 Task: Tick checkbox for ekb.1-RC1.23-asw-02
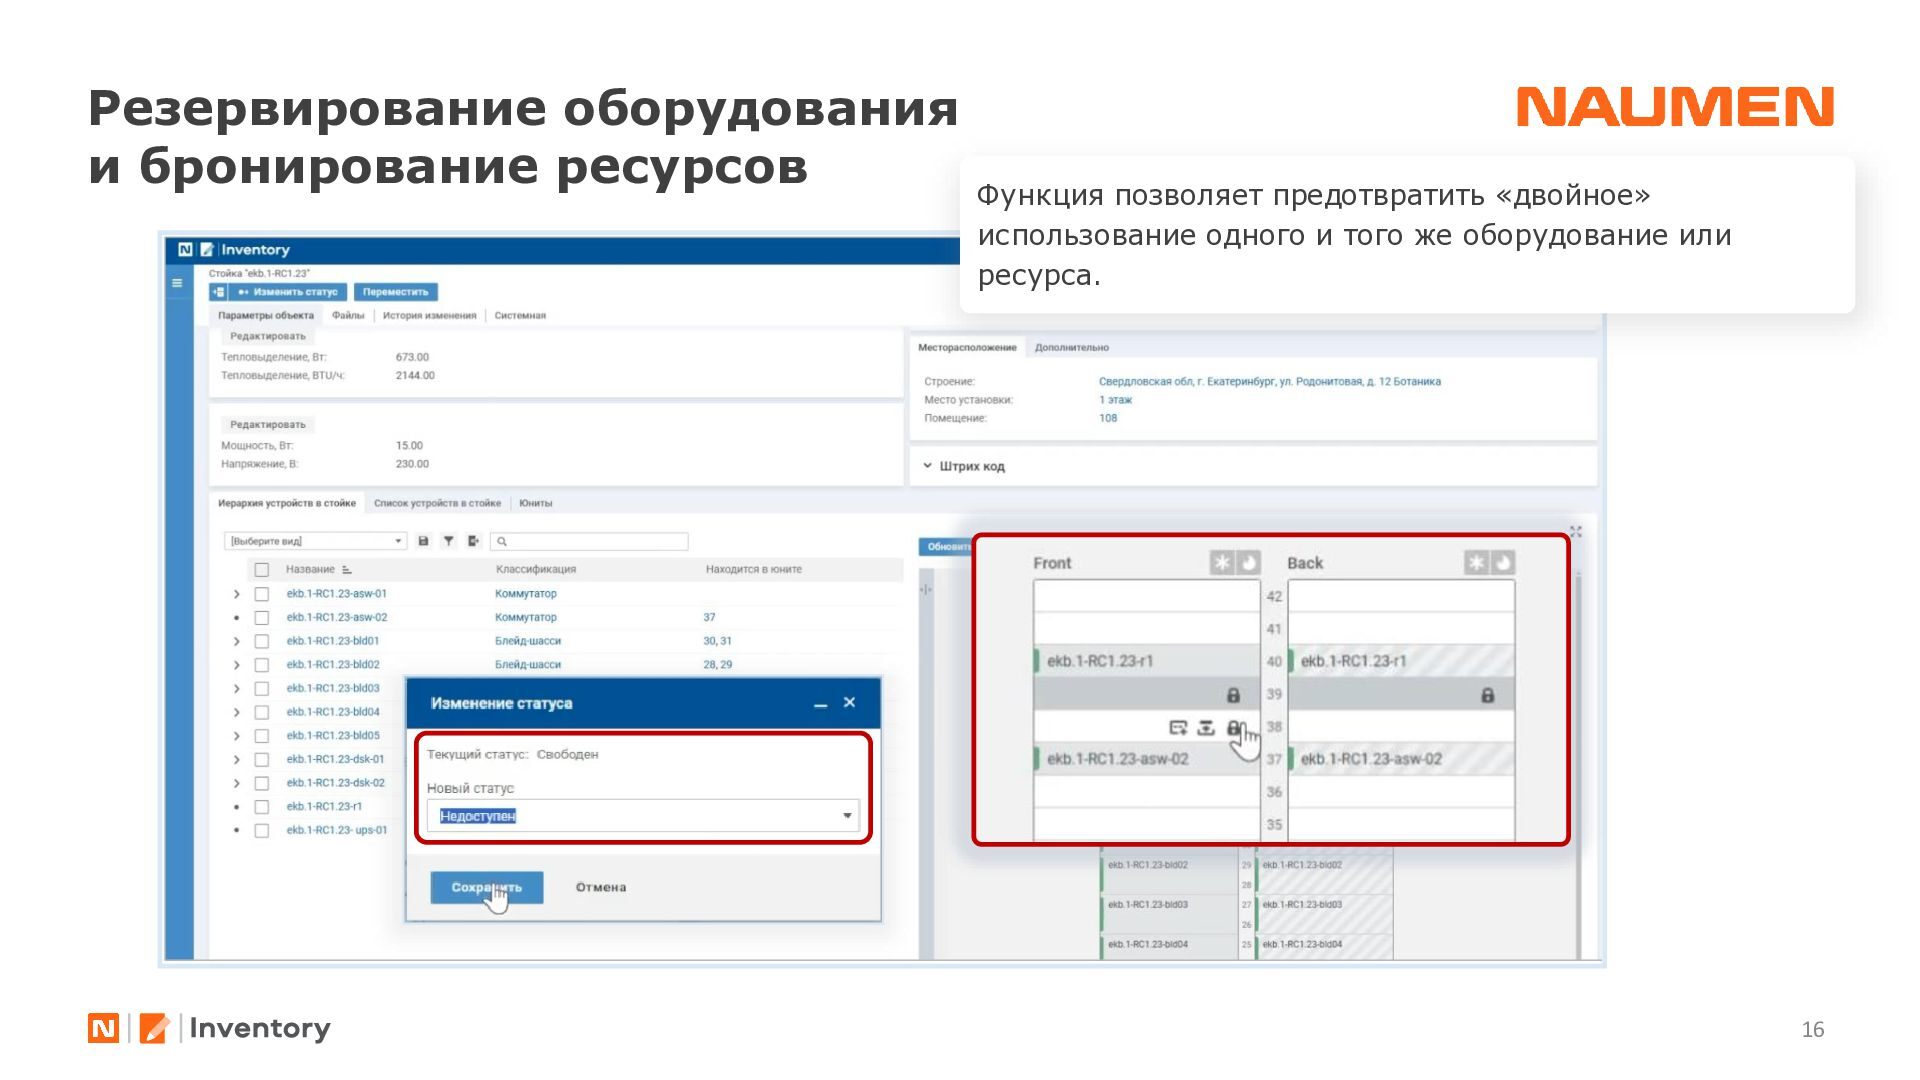(x=262, y=618)
